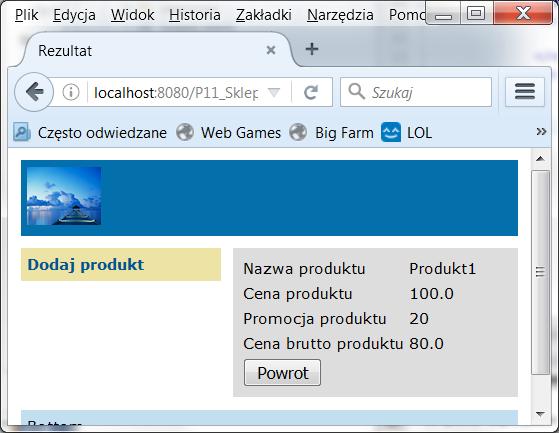The image size is (559, 433).
Task: Open the Zakładki menu
Action: 264,15
